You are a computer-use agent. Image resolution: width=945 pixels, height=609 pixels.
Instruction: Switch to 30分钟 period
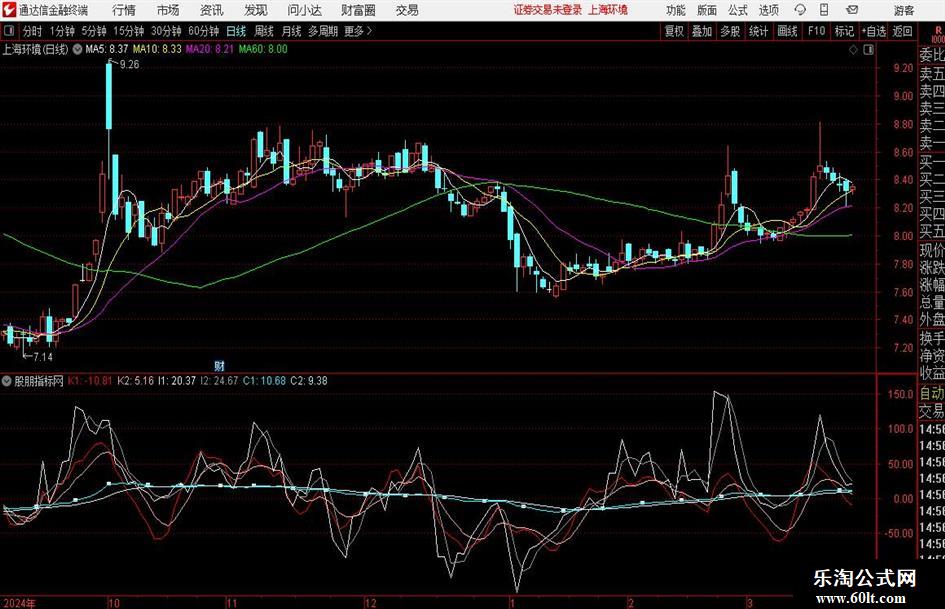click(166, 31)
